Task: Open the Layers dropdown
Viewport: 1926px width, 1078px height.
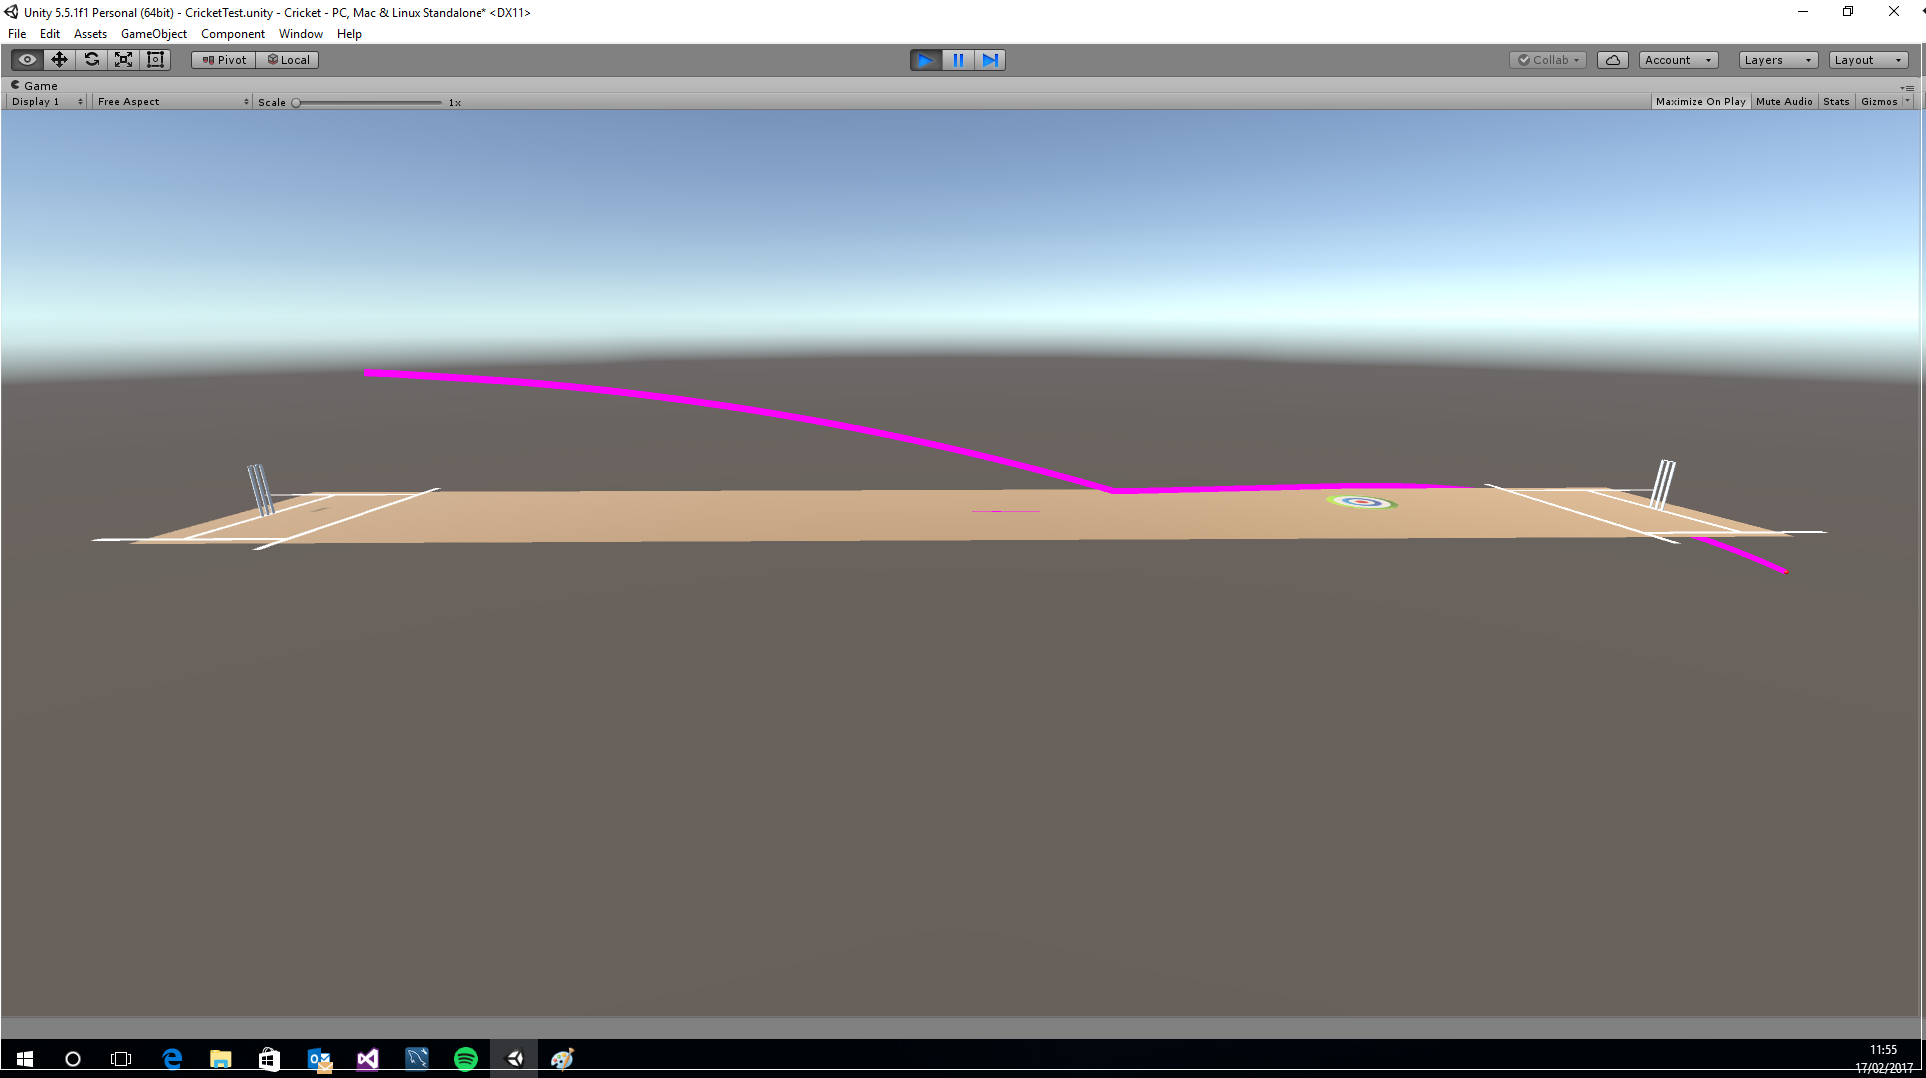Action: click(1778, 60)
